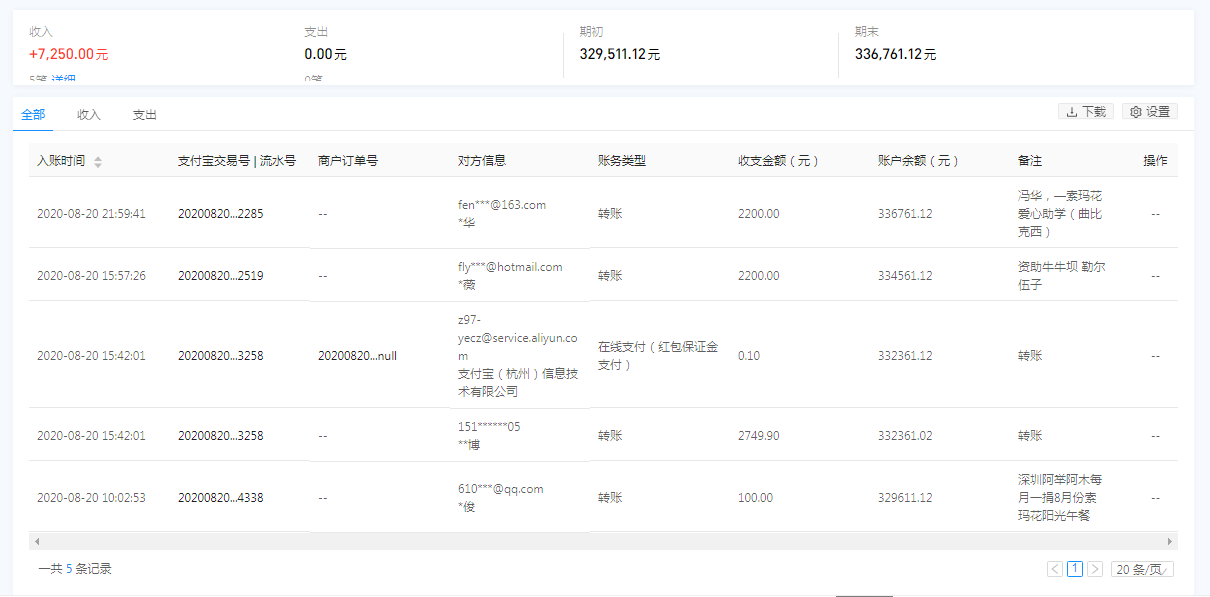Screen dimensions: 1210x597
Task: Click the 入账时间 column header
Action: (61, 161)
